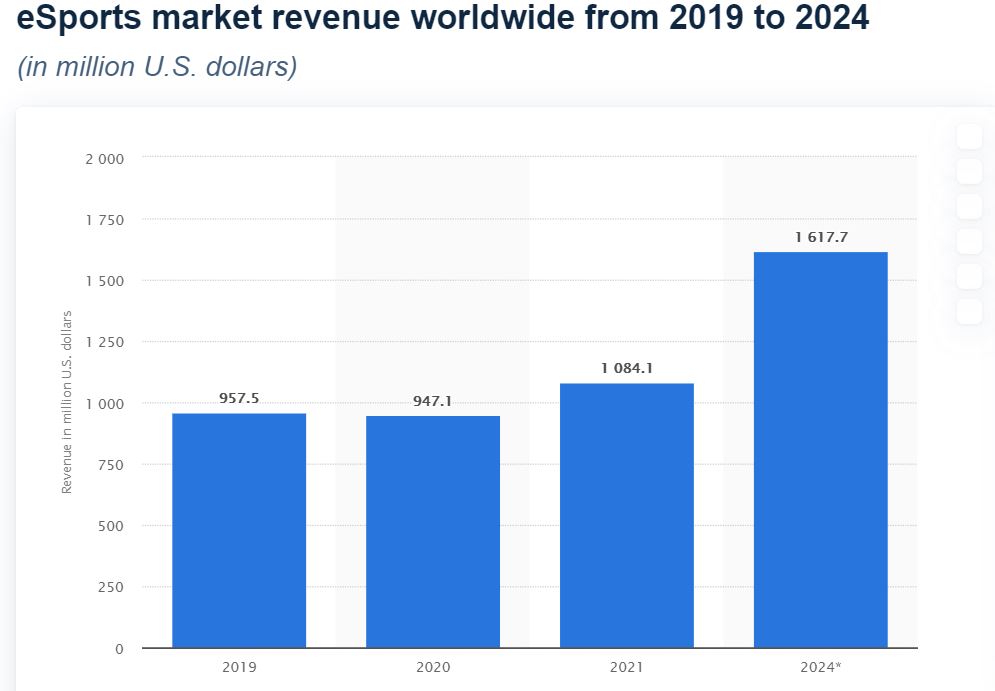Select the 2024* forecast revenue bar
995x691 pixels.
click(820, 450)
